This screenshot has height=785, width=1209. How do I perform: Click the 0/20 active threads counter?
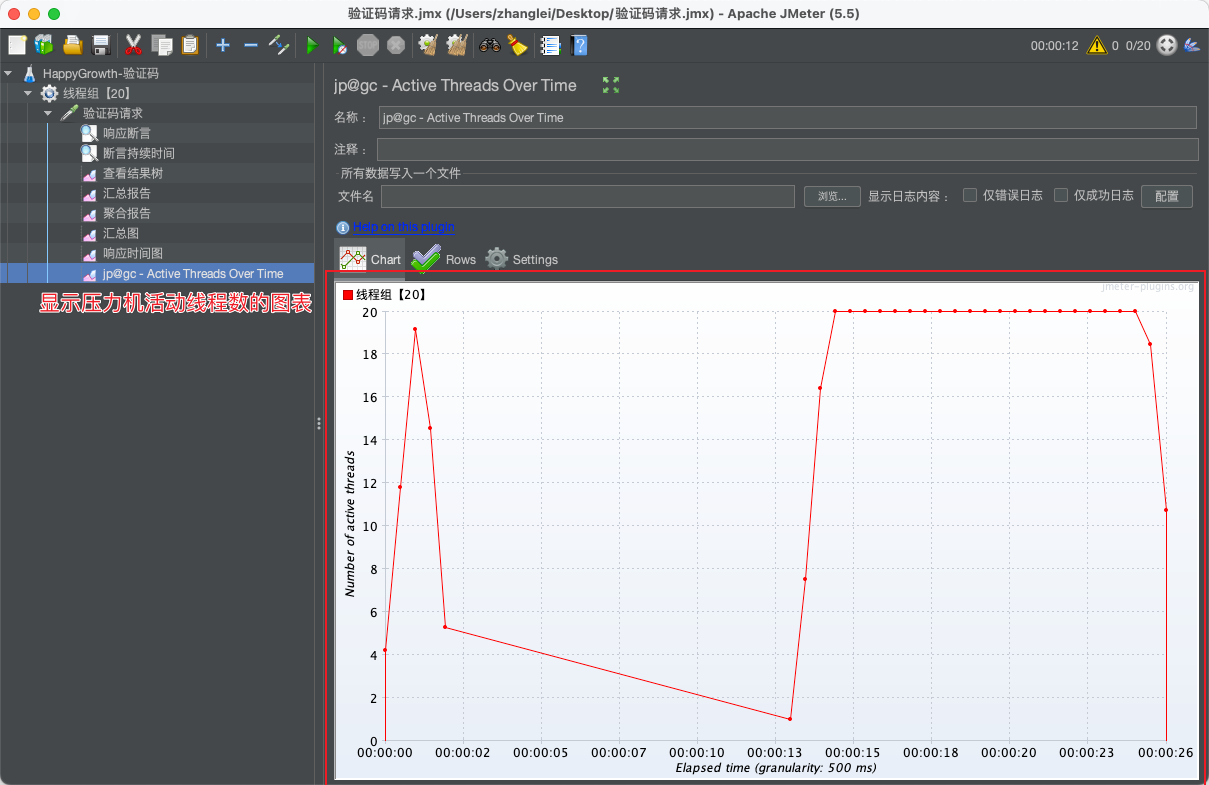pyautogui.click(x=1138, y=45)
